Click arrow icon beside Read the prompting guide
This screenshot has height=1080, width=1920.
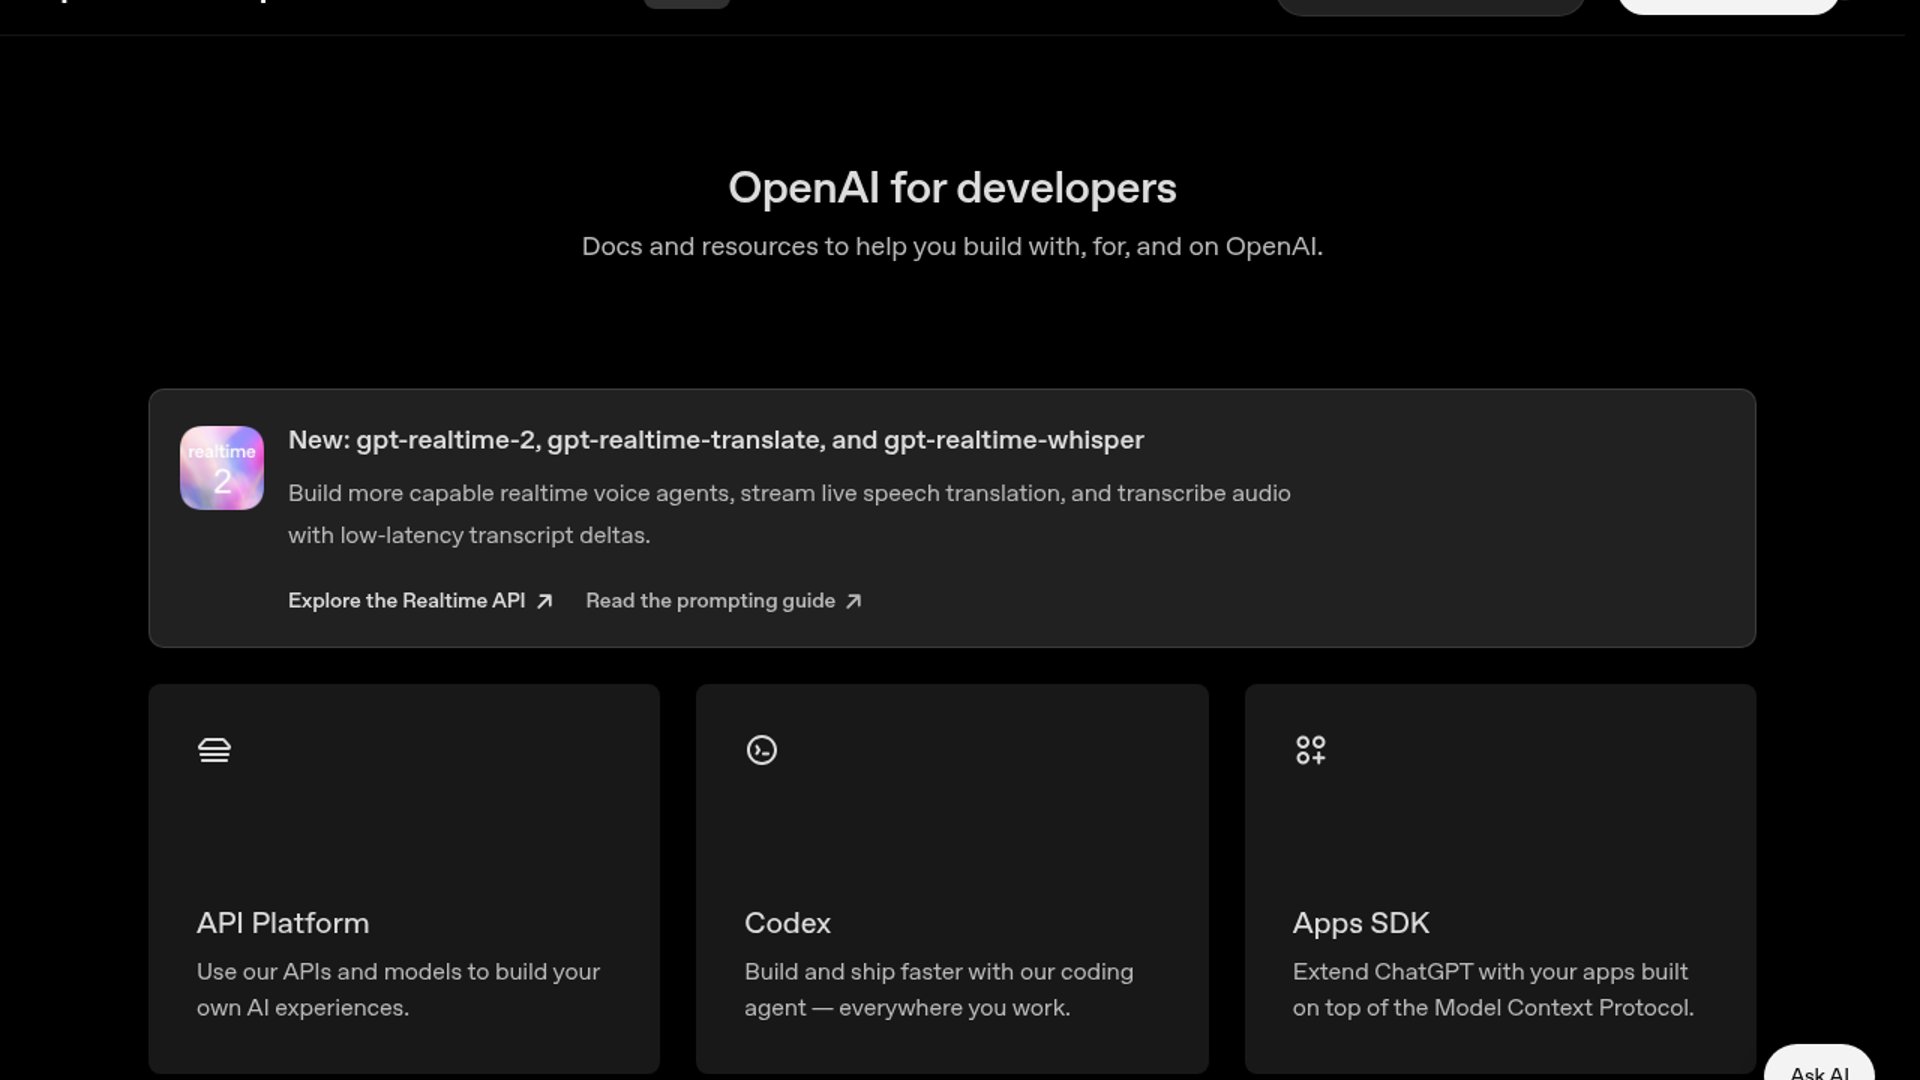pos(853,601)
